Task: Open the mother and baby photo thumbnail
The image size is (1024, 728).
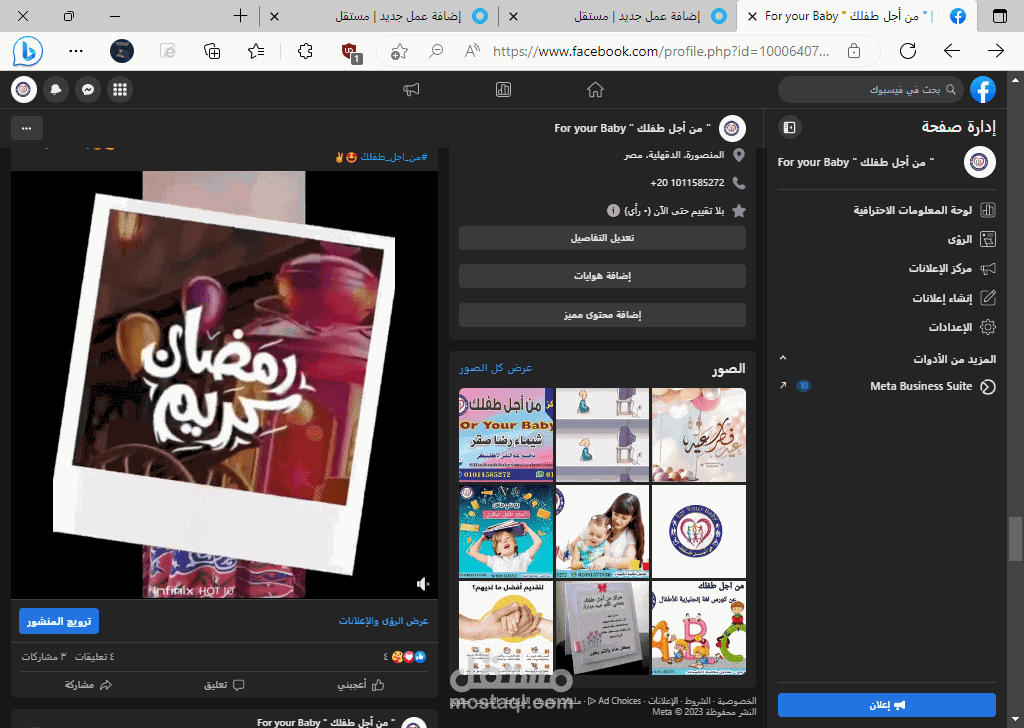Action: pos(602,531)
